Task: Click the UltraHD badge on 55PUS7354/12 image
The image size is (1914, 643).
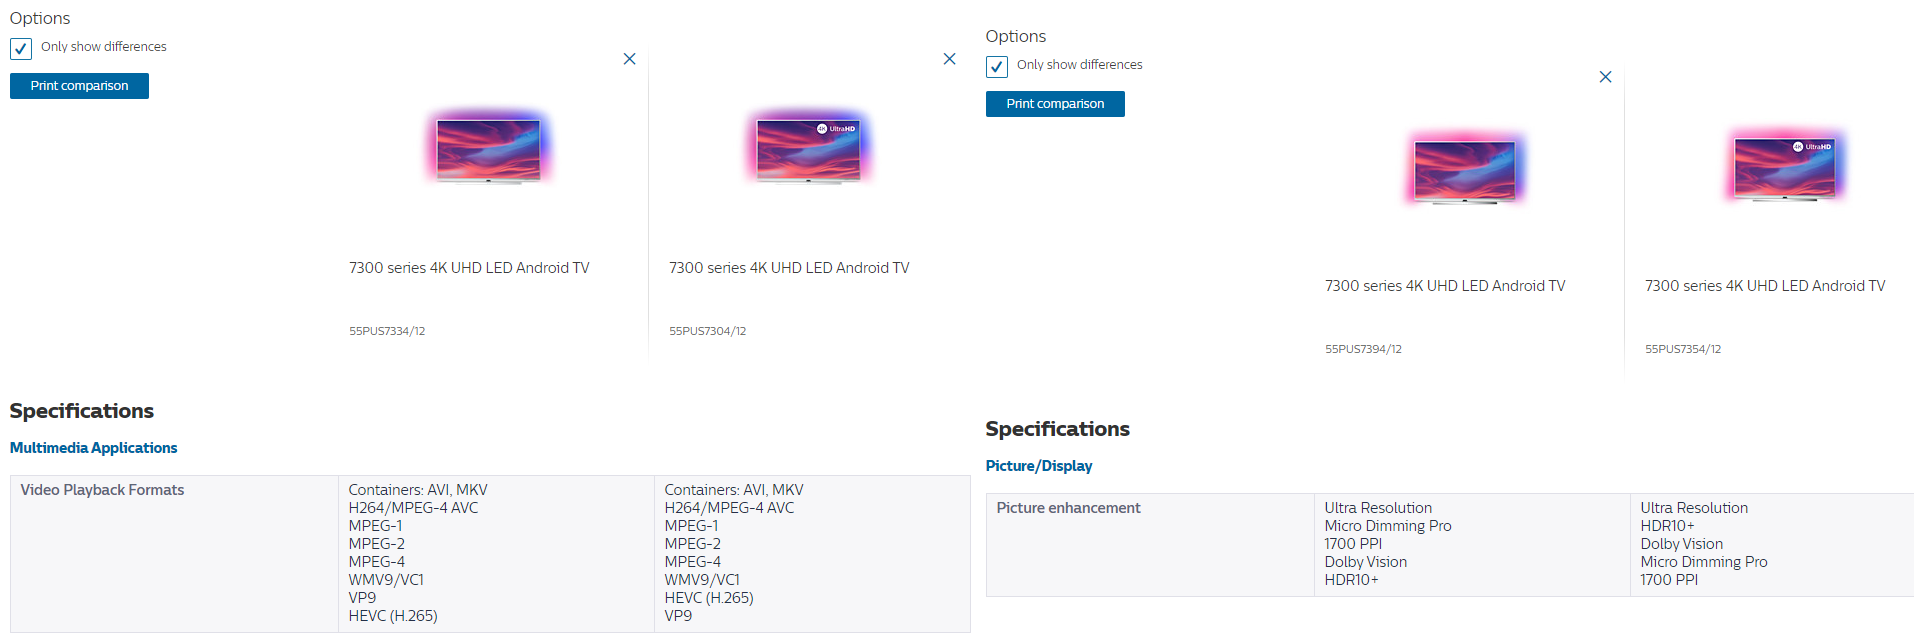Action: [1813, 147]
